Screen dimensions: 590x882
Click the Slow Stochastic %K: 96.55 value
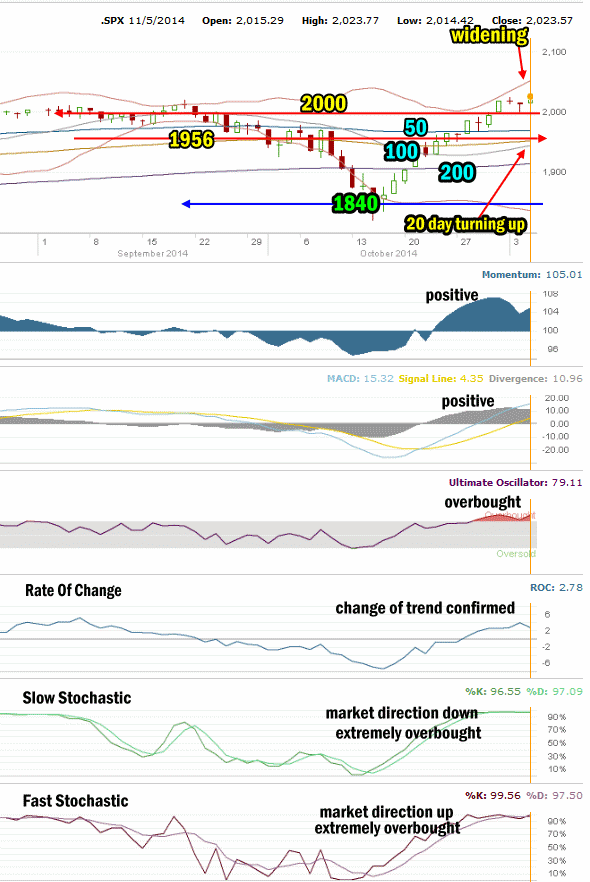pos(493,692)
